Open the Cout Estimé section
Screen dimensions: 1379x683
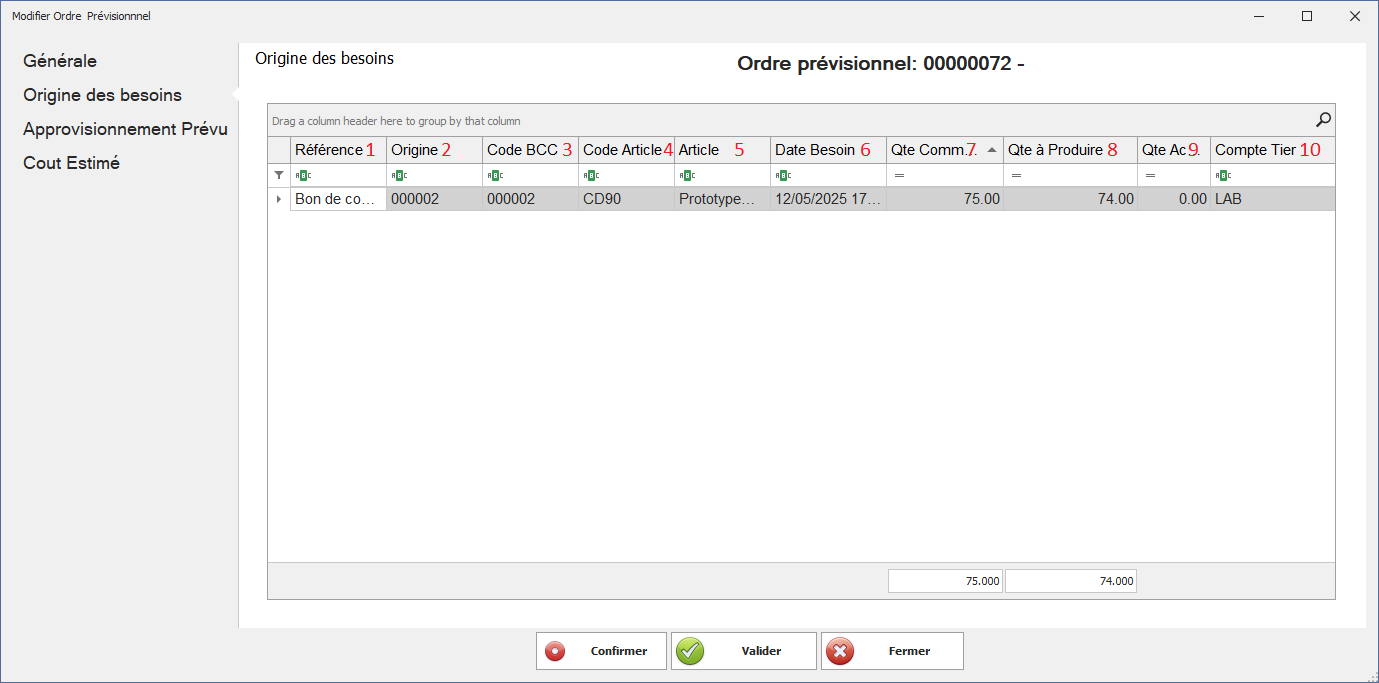(71, 163)
